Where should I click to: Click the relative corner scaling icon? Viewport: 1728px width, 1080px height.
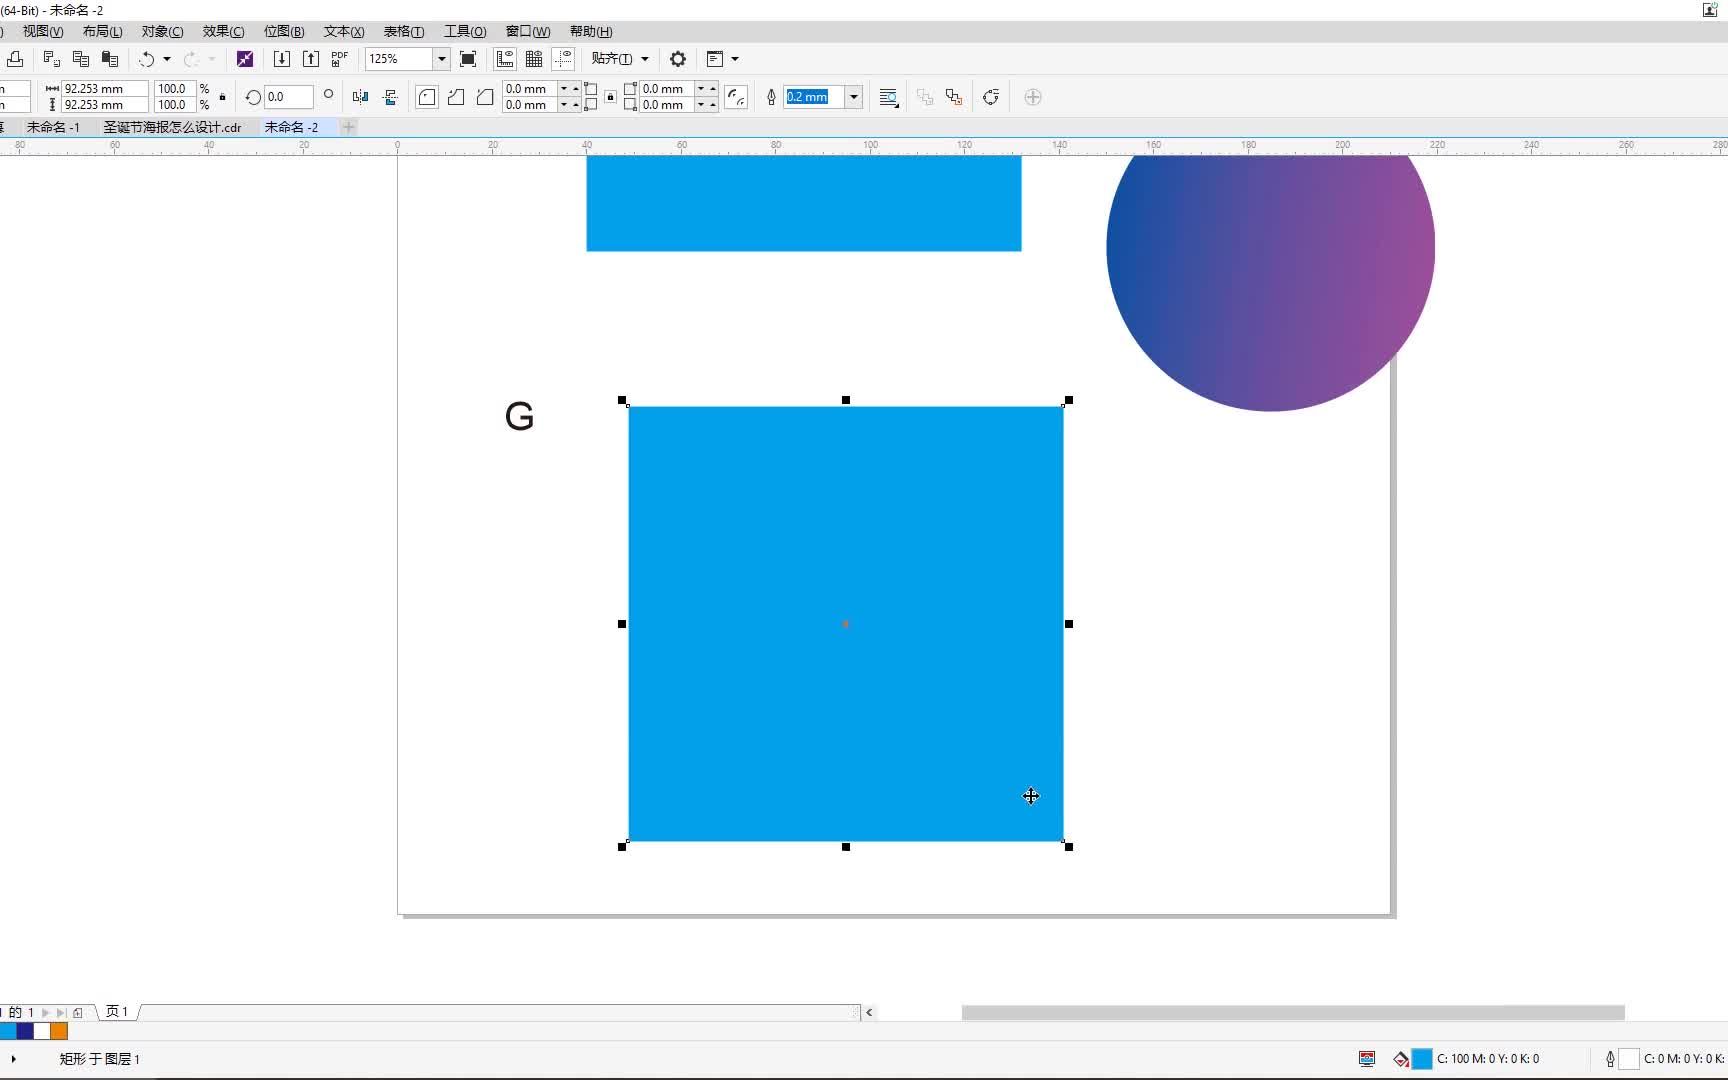[736, 97]
